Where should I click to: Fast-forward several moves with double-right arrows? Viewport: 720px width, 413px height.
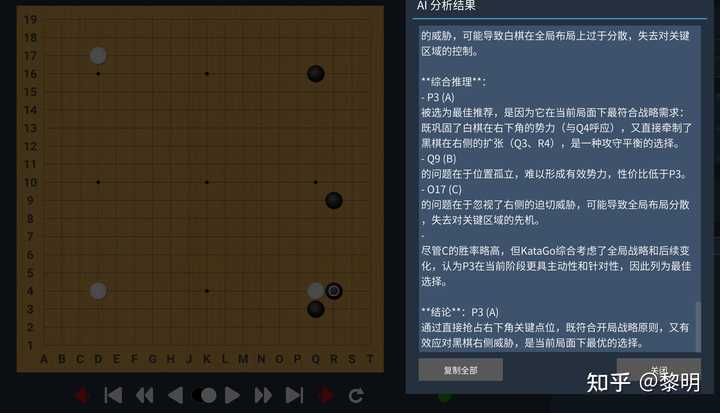263,396
